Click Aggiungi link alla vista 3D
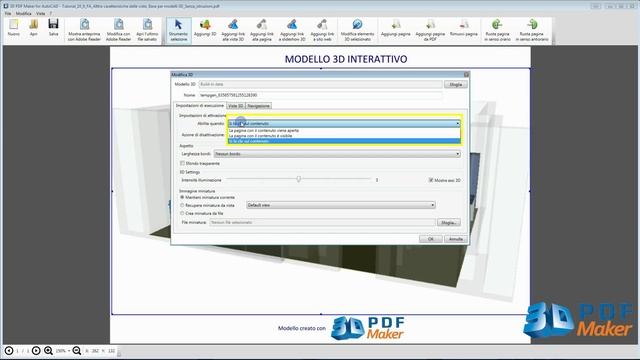Viewport: 640px width, 360px height. tap(233, 30)
